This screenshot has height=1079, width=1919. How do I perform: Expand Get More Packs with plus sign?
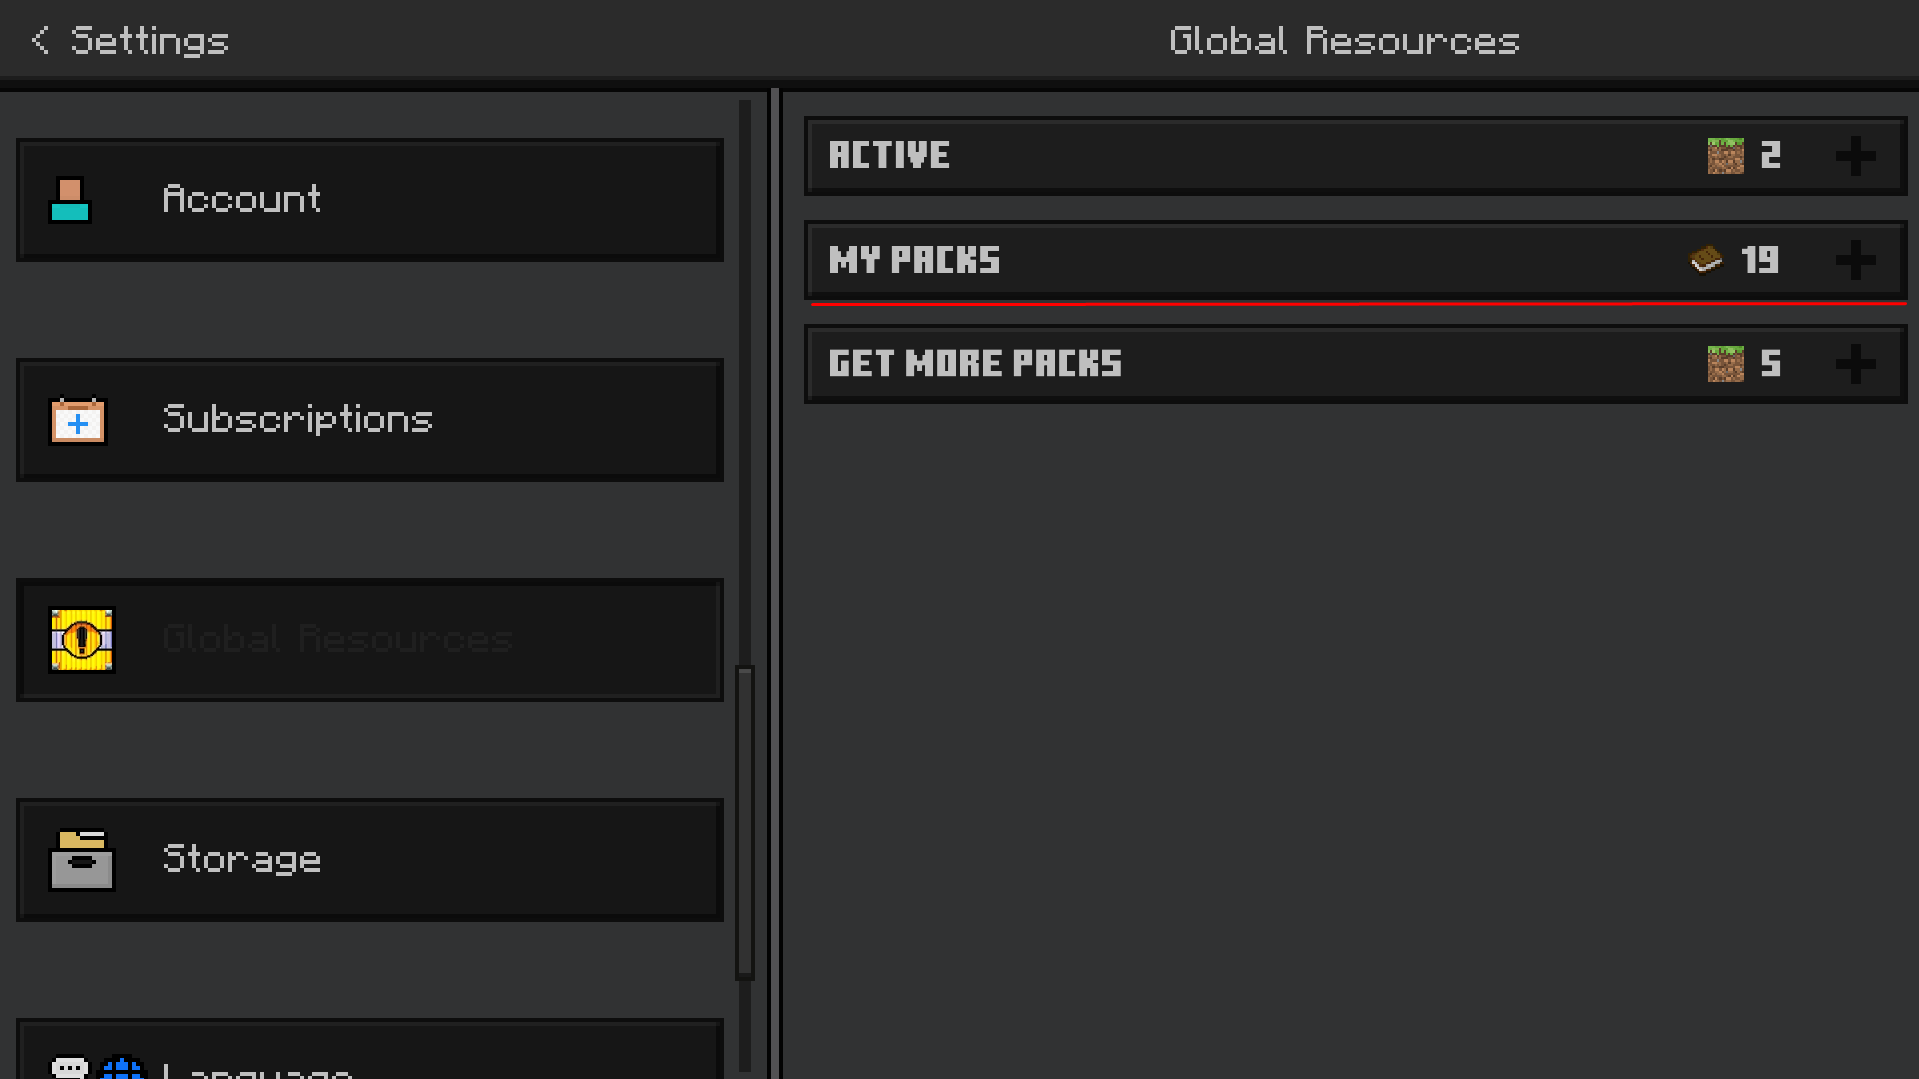[1855, 364]
